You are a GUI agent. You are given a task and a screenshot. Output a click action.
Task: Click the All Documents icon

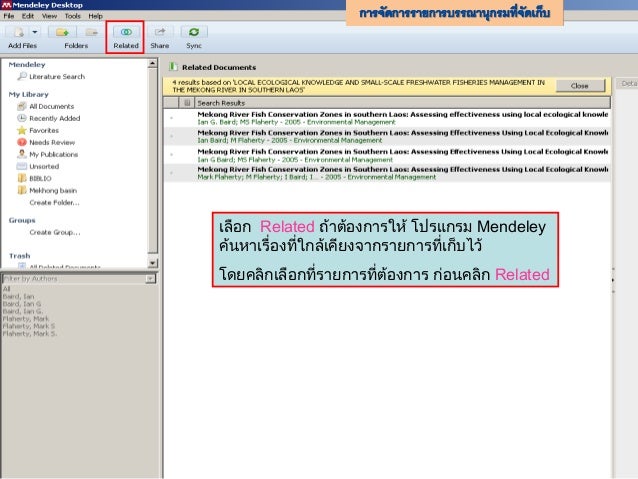(22, 106)
